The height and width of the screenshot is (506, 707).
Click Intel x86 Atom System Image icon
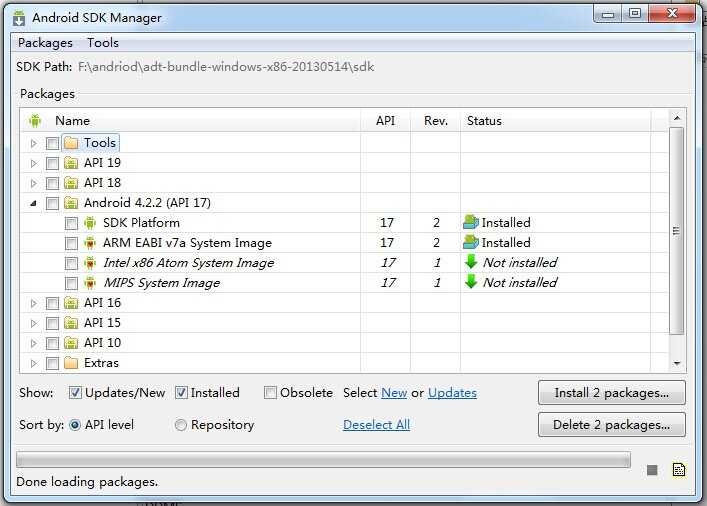[x=90, y=263]
